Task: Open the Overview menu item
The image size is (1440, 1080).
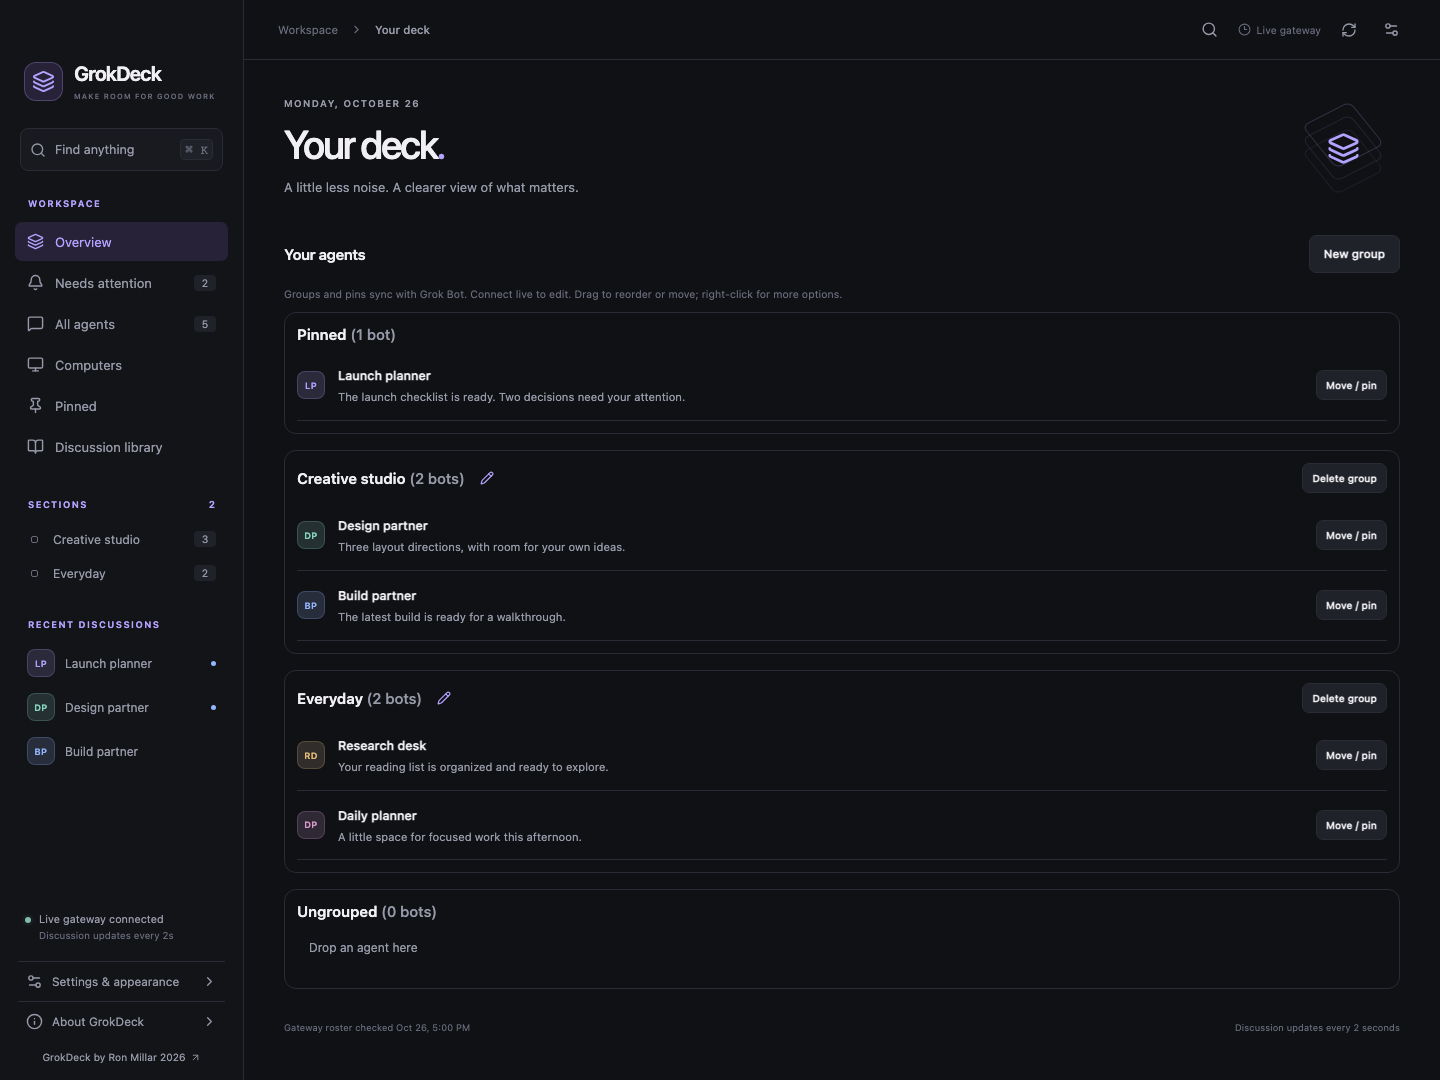Action: pyautogui.click(x=121, y=242)
